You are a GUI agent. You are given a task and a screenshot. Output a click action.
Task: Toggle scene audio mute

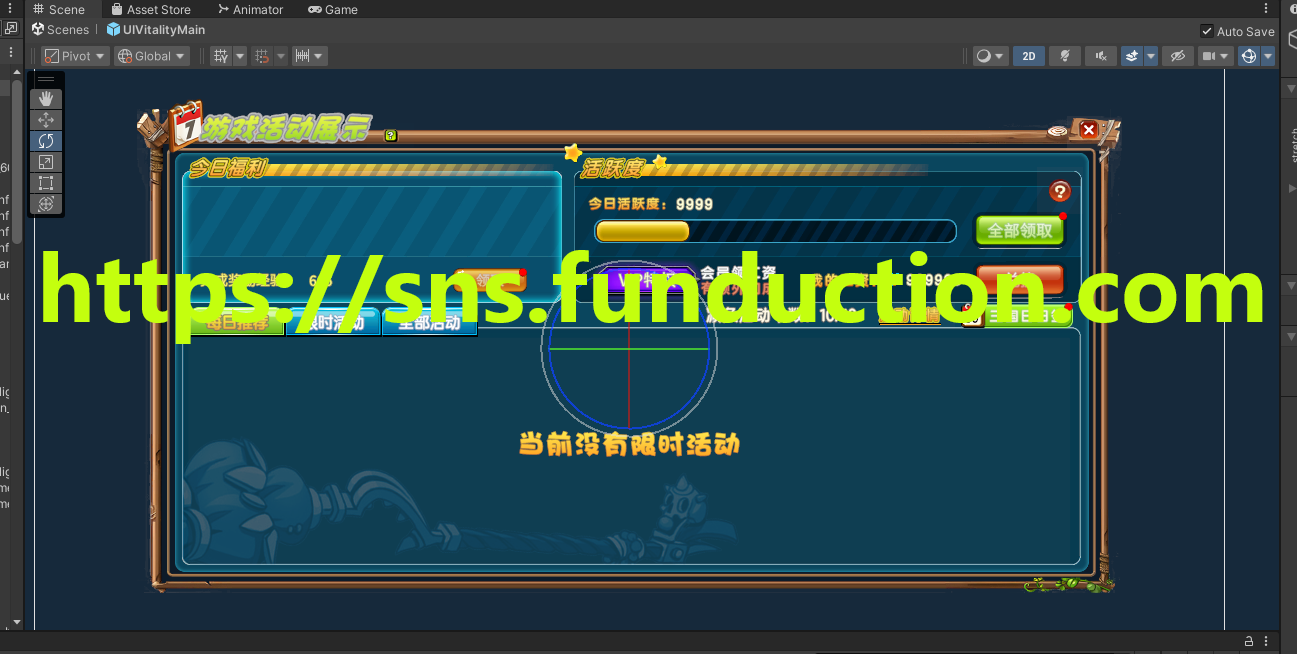click(1101, 56)
